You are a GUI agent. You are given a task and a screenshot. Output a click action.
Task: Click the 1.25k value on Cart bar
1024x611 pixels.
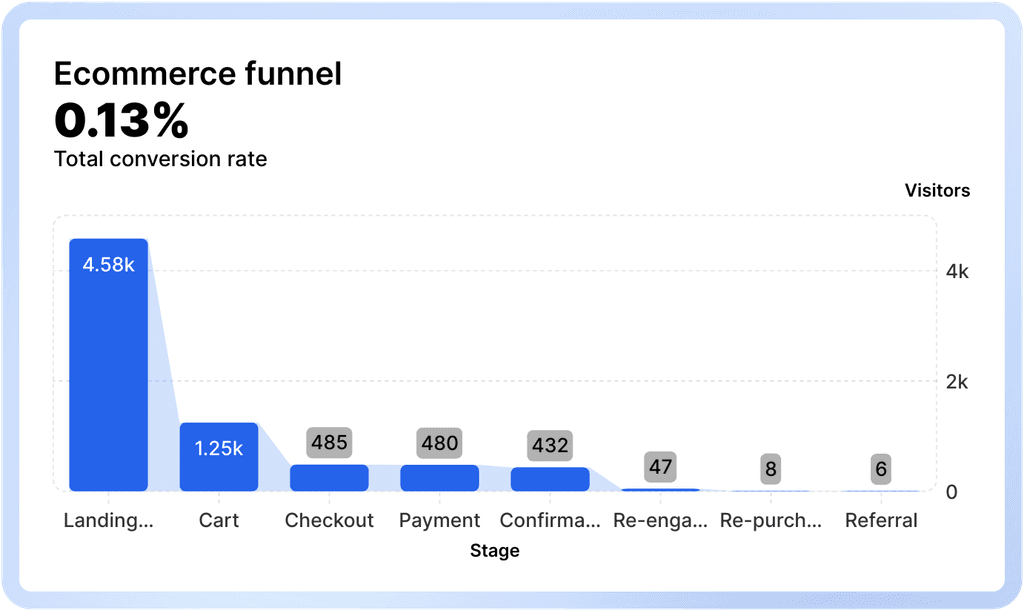pyautogui.click(x=219, y=449)
